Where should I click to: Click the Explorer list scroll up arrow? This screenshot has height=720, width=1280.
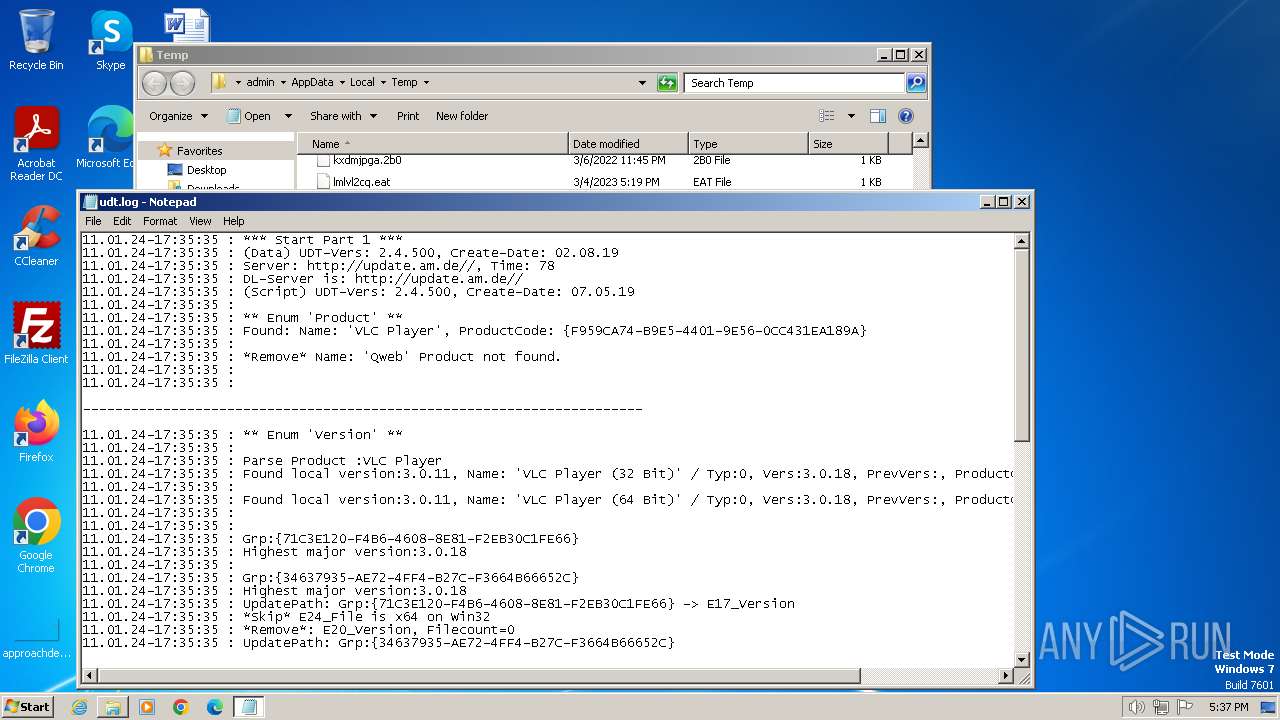pos(921,141)
